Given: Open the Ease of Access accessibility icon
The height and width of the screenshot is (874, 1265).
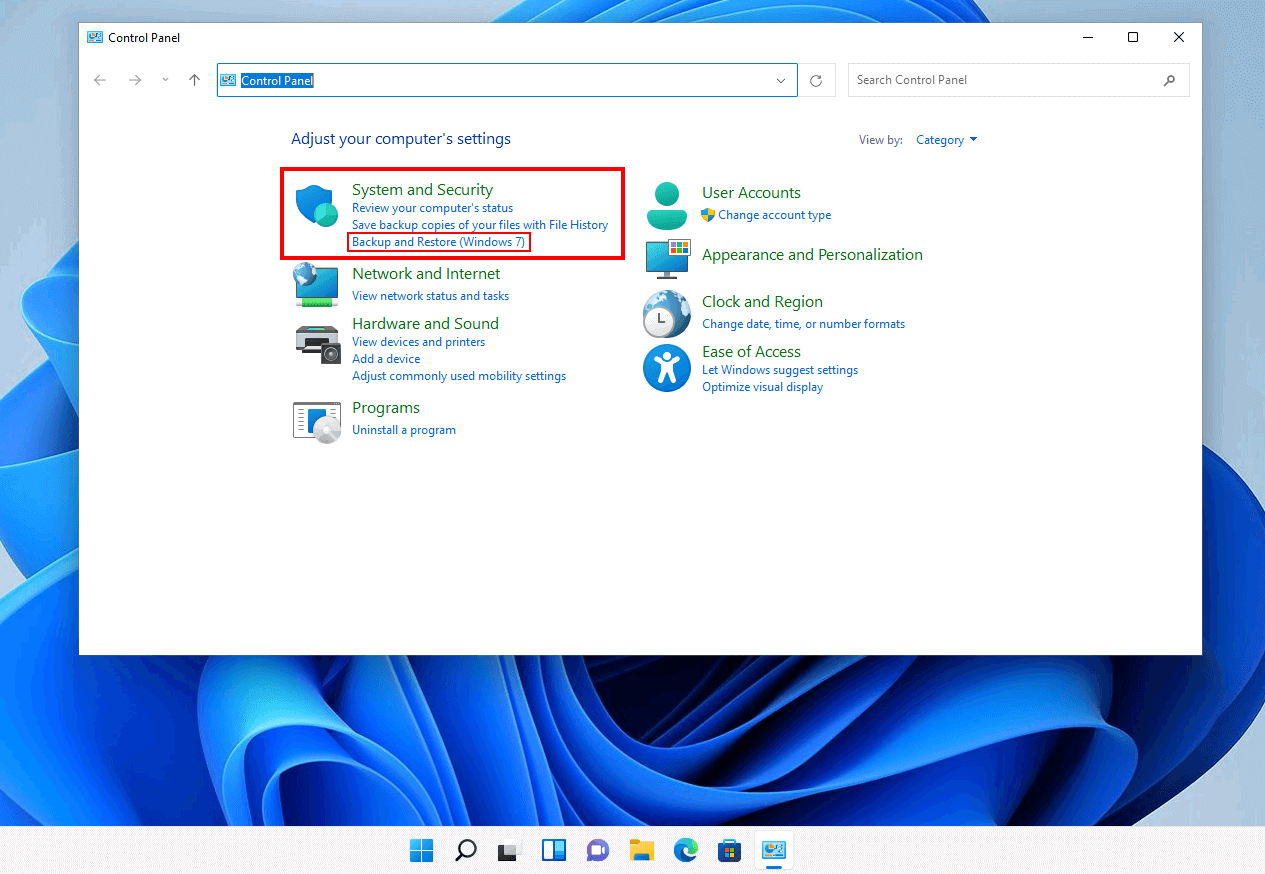Looking at the screenshot, I should [666, 367].
